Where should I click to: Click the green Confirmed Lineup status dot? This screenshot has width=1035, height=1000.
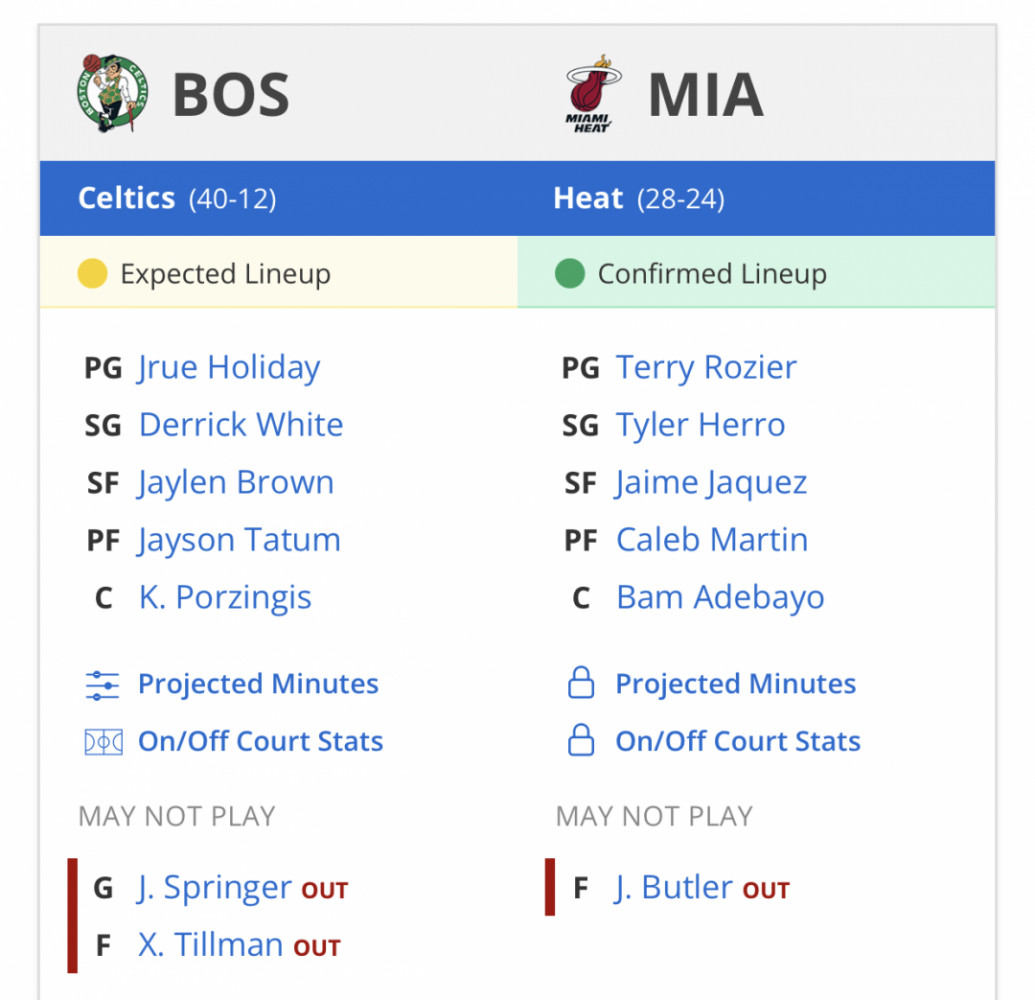pos(570,273)
